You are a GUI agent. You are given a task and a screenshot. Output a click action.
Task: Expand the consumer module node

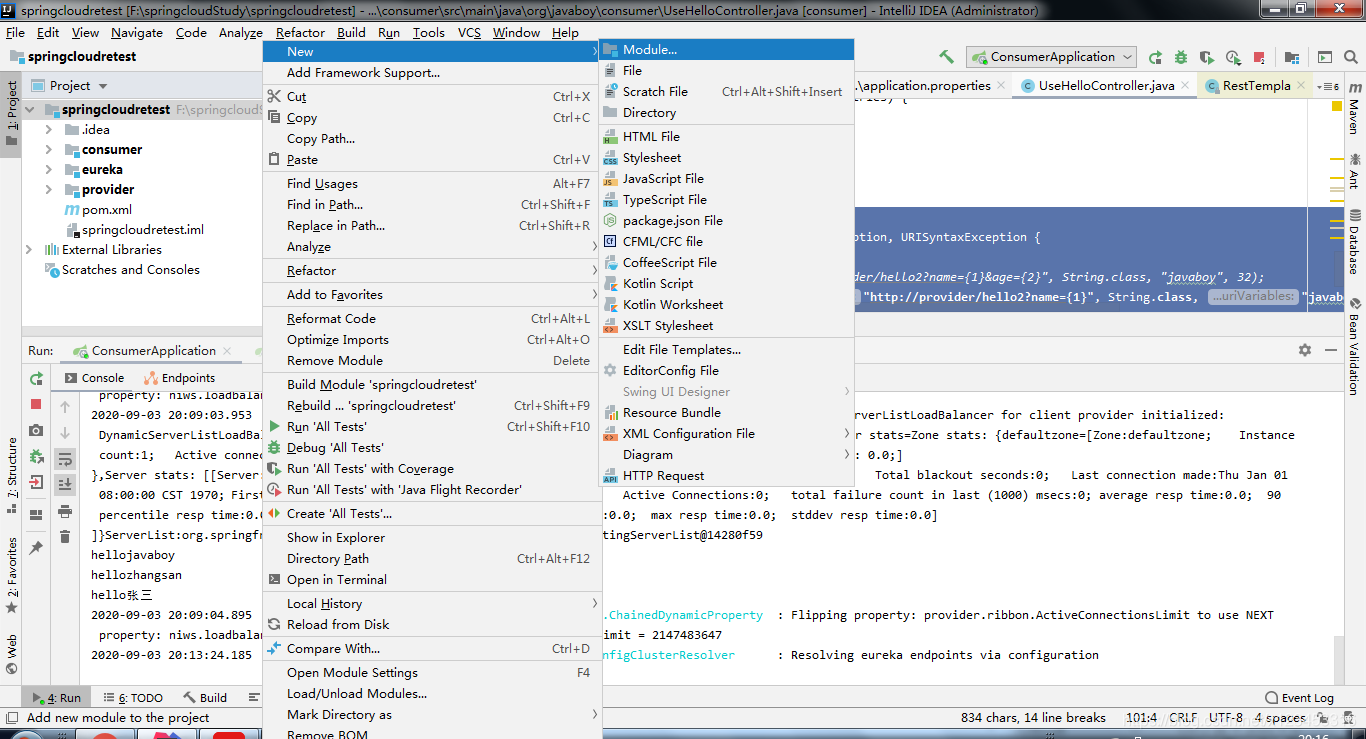pos(48,149)
